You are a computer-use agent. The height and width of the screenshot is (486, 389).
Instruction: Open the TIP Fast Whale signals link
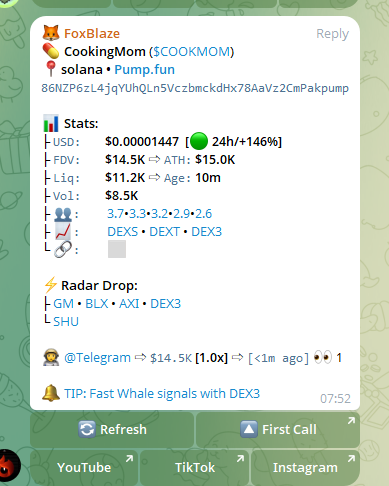point(162,394)
